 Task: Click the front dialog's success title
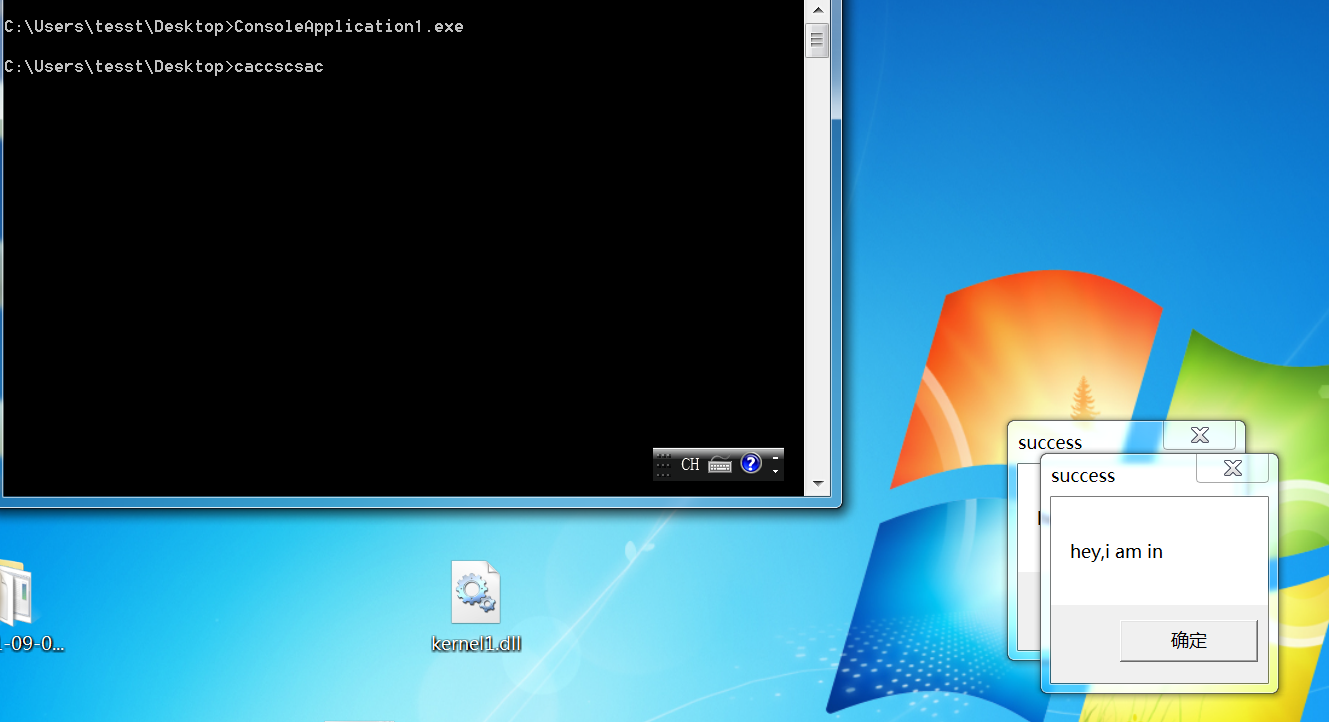1083,476
